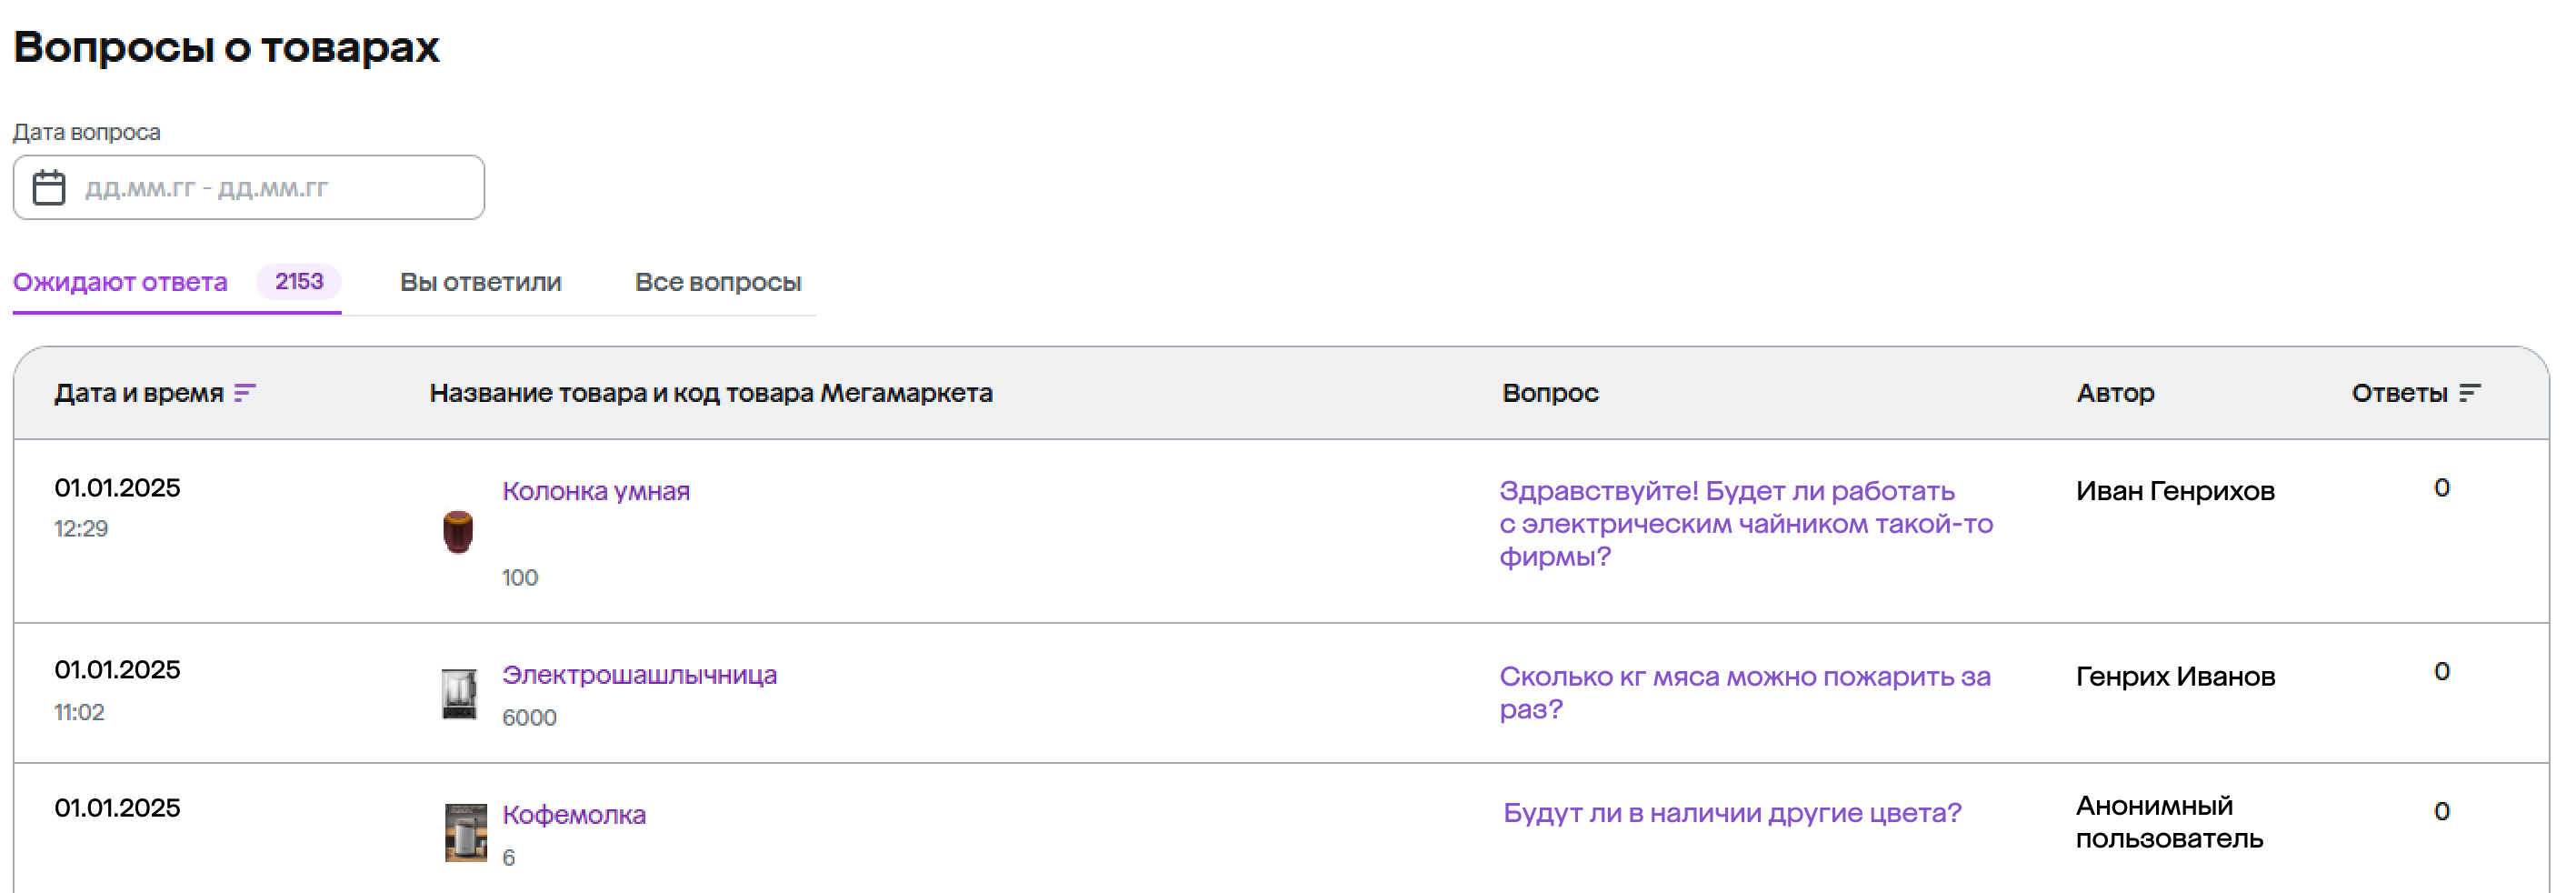Click product code 6 under Кофемолка
The width and height of the screenshot is (2576, 893).
[509, 858]
